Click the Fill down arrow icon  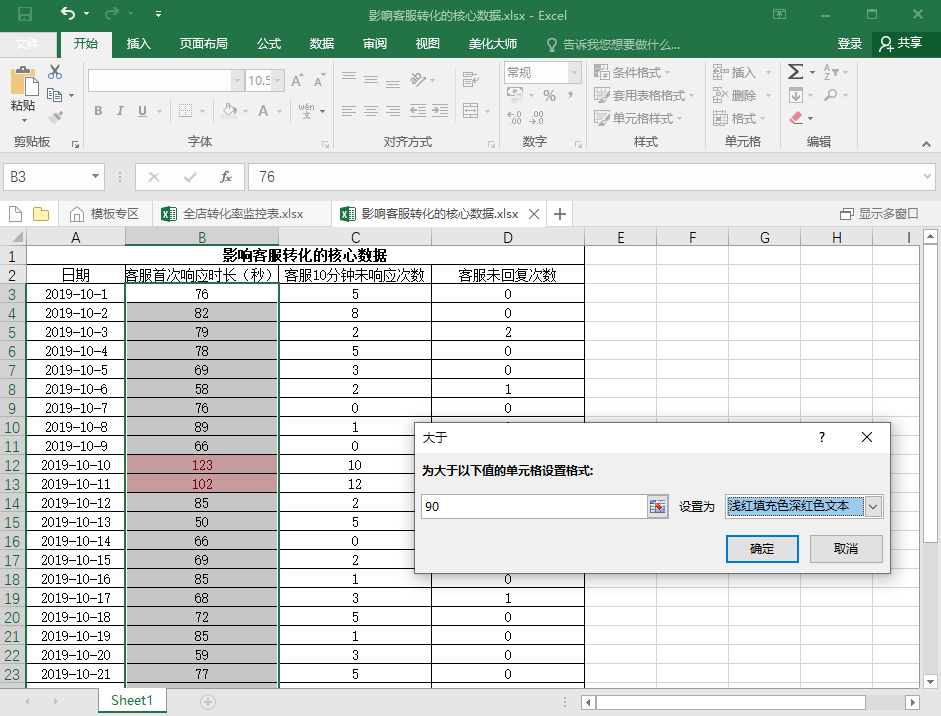pos(796,95)
